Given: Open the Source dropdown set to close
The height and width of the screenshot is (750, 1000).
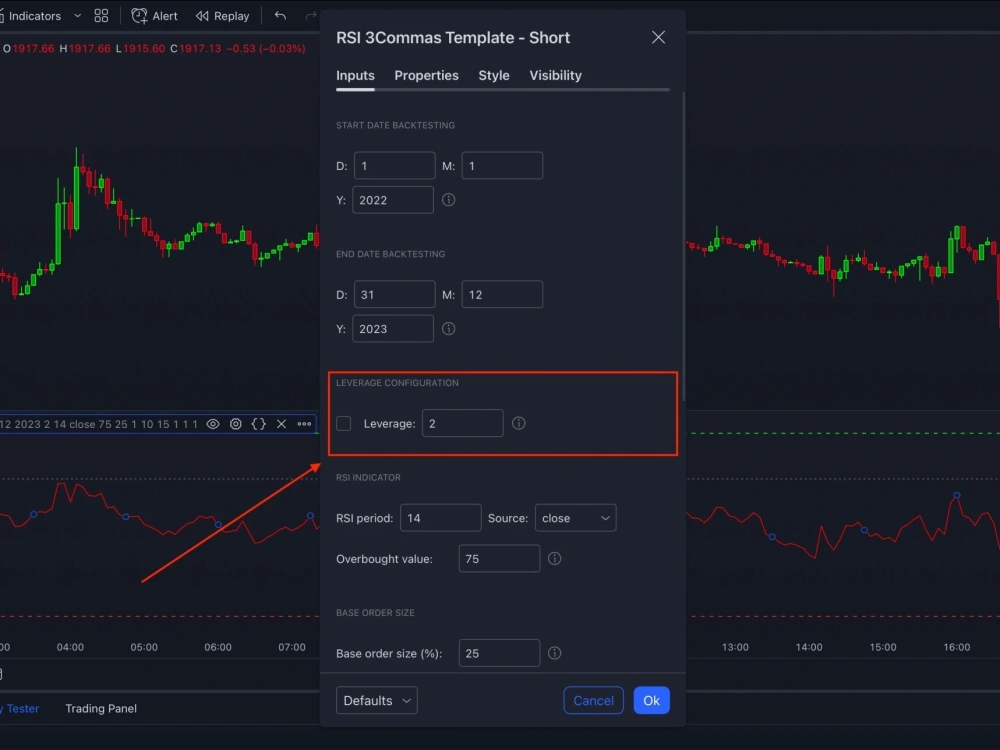Looking at the screenshot, I should [x=575, y=518].
